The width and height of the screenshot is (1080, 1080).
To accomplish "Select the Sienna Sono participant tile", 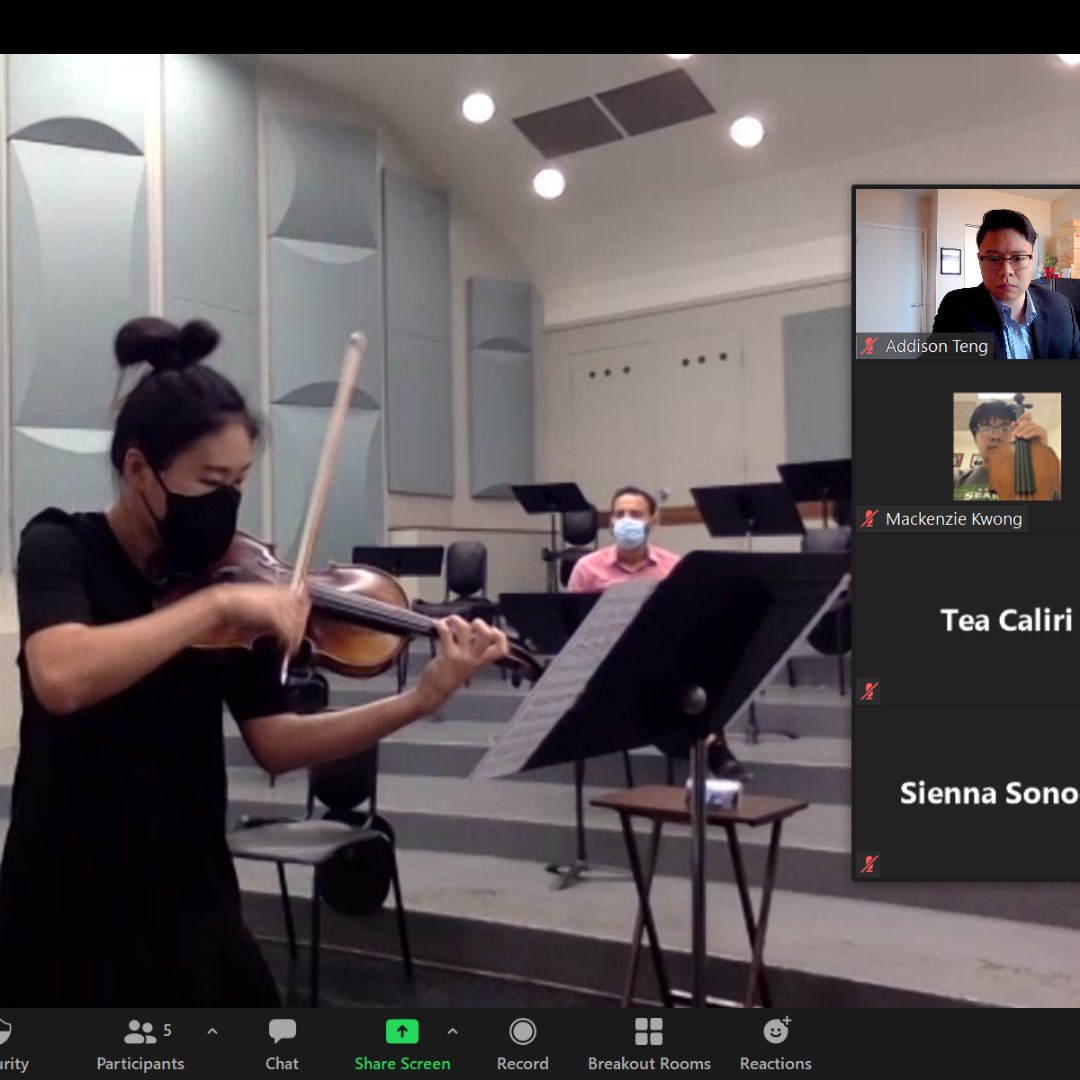I will click(x=968, y=792).
